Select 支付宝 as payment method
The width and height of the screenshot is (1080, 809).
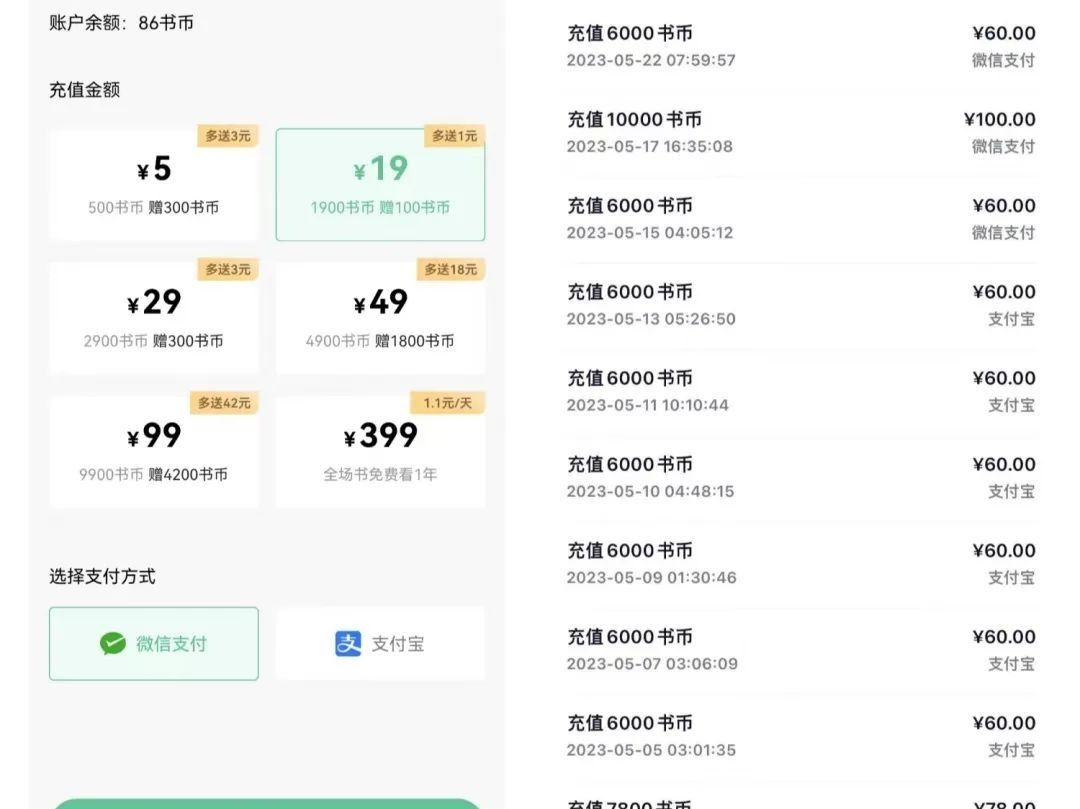coord(381,644)
